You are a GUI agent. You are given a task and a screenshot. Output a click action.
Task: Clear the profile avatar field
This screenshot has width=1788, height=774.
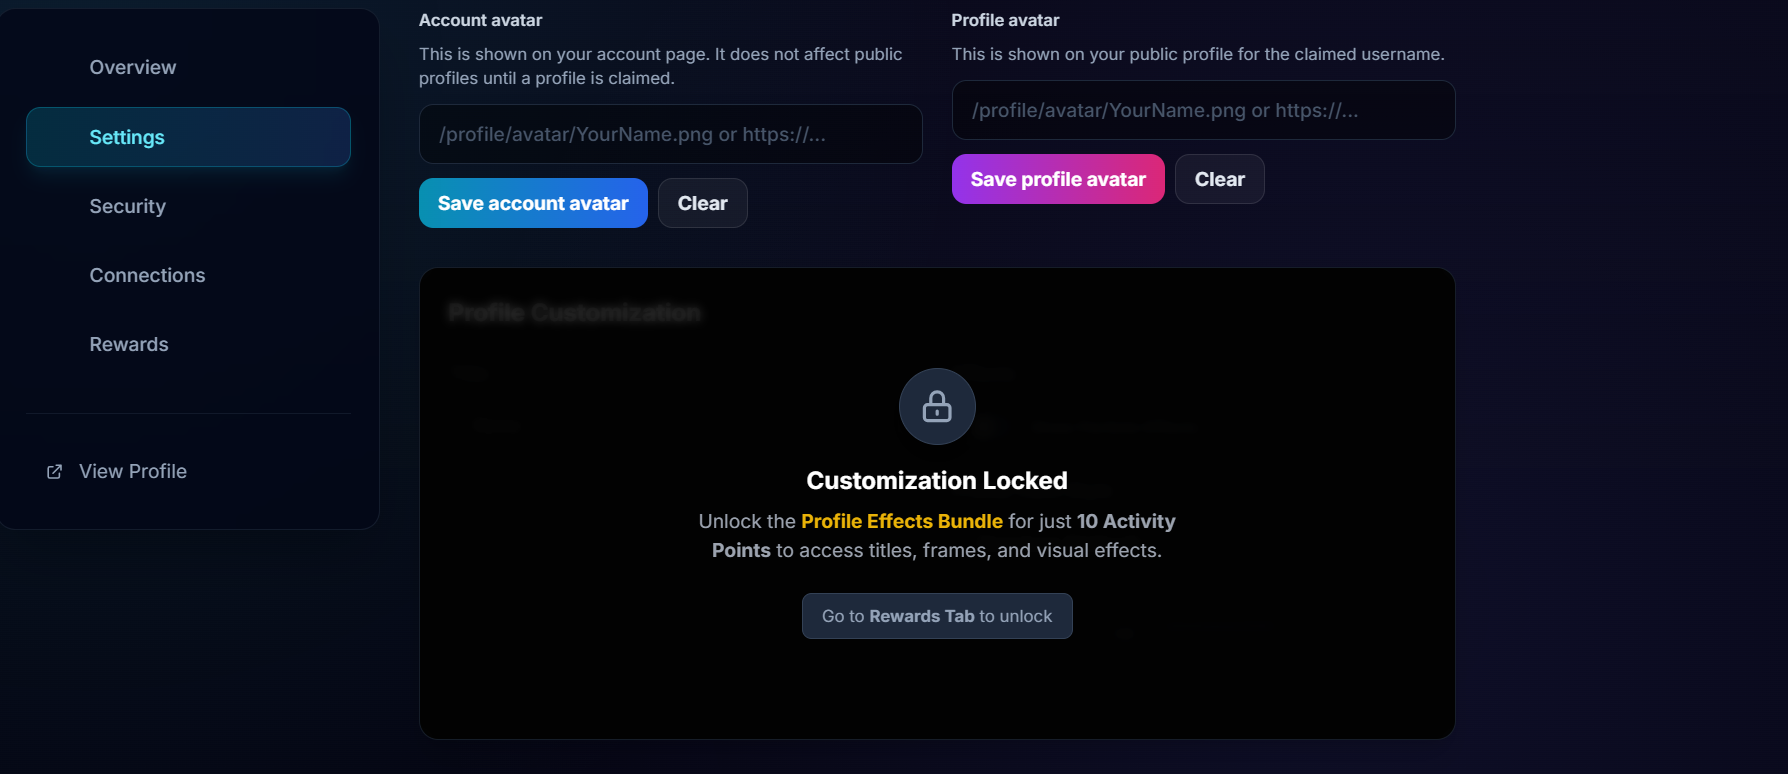(1219, 179)
